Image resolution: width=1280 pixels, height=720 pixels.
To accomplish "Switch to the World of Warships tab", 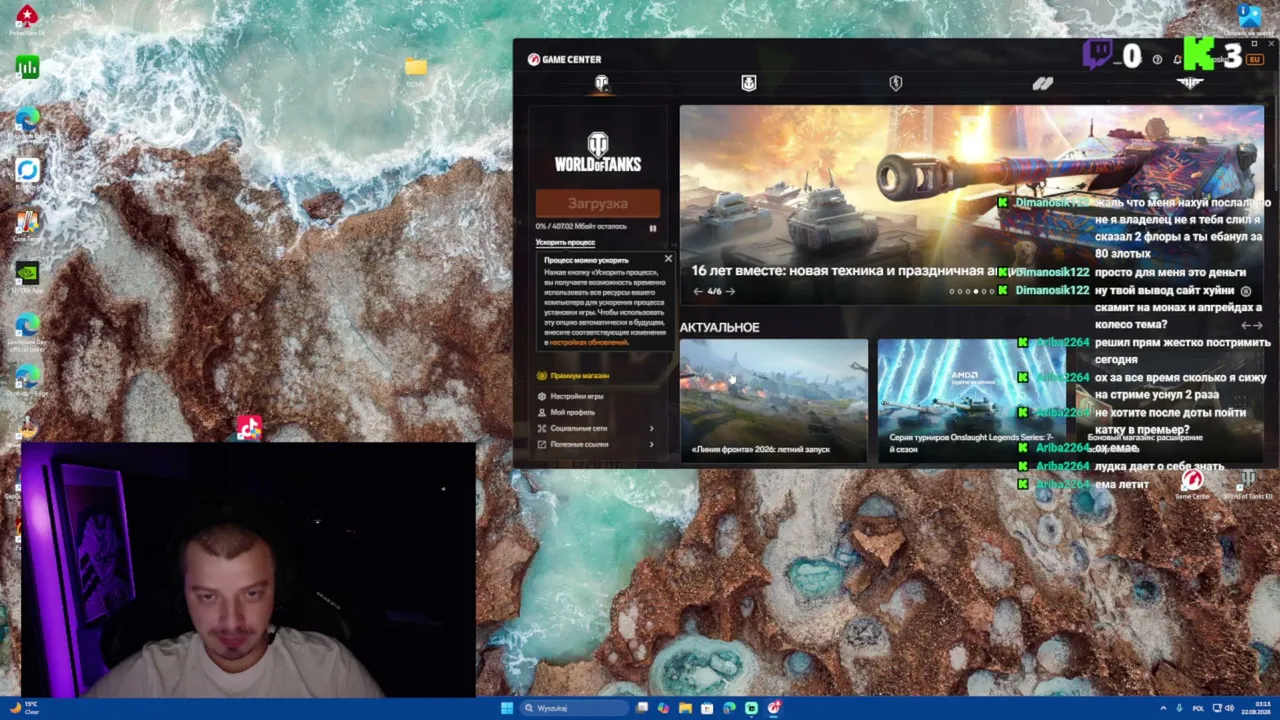I will pos(749,83).
